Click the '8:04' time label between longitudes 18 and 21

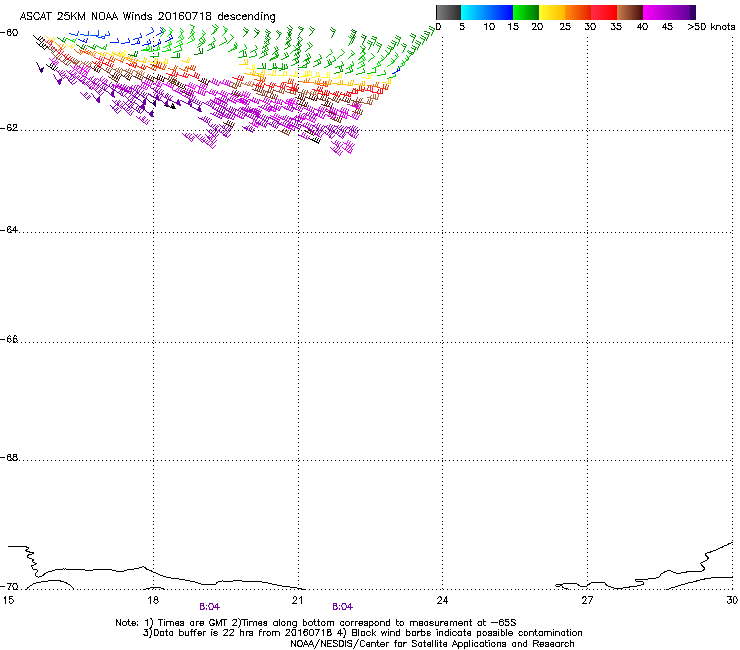[x=210, y=607]
